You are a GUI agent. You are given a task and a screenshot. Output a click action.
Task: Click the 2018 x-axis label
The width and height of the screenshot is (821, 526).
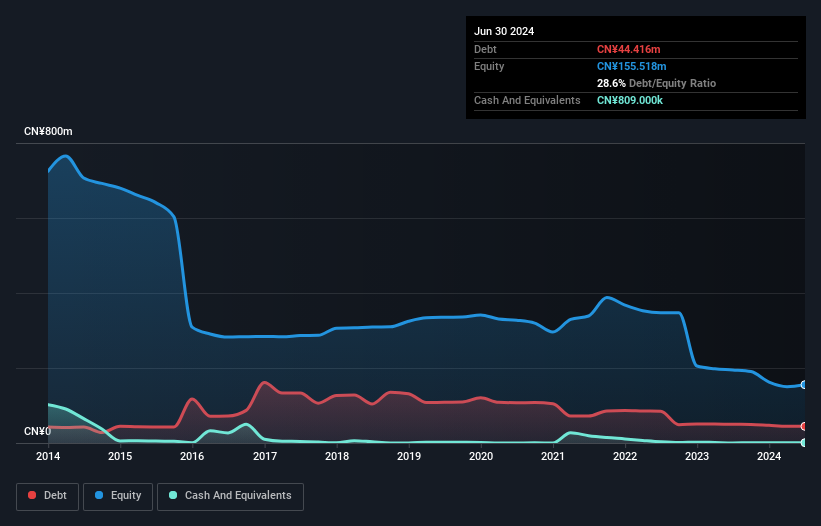pyautogui.click(x=337, y=456)
